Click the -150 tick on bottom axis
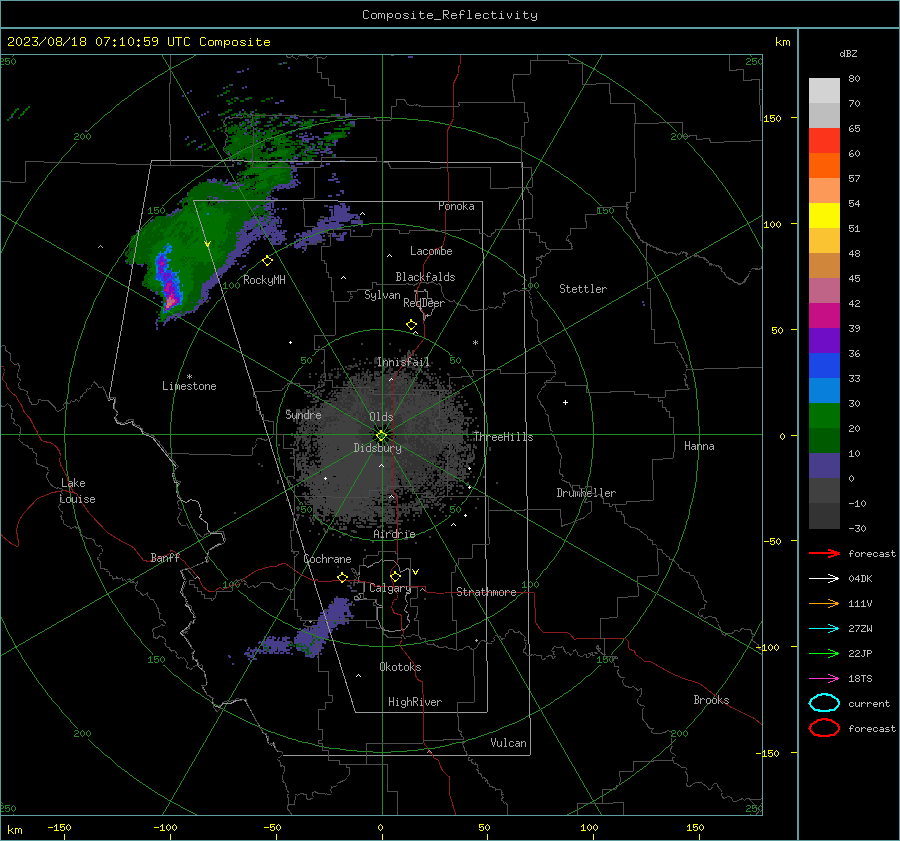This screenshot has height=841, width=900. point(59,827)
